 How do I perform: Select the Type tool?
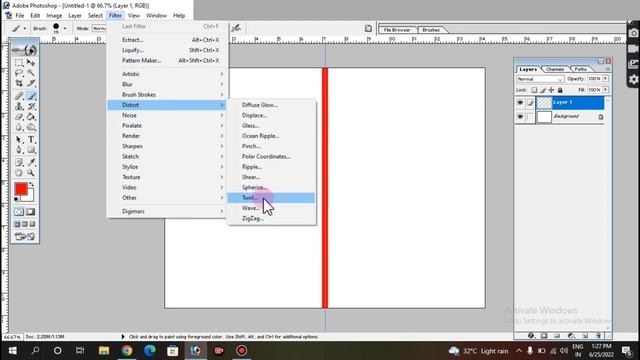click(31, 140)
